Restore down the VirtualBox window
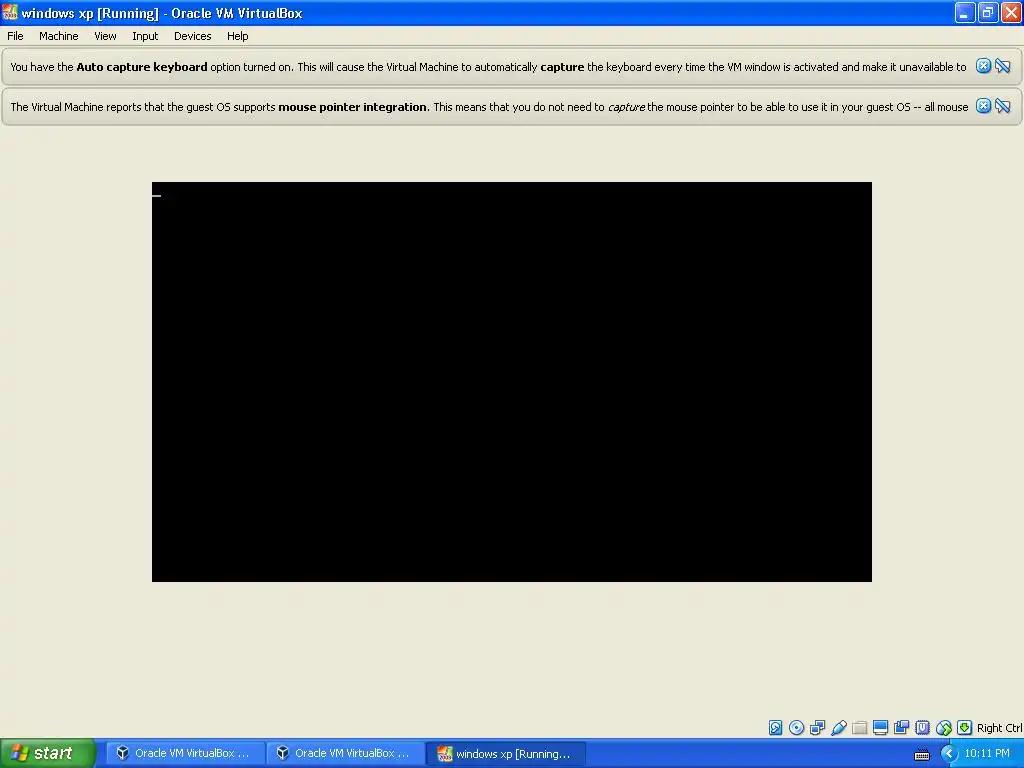This screenshot has width=1024, height=768. click(987, 12)
